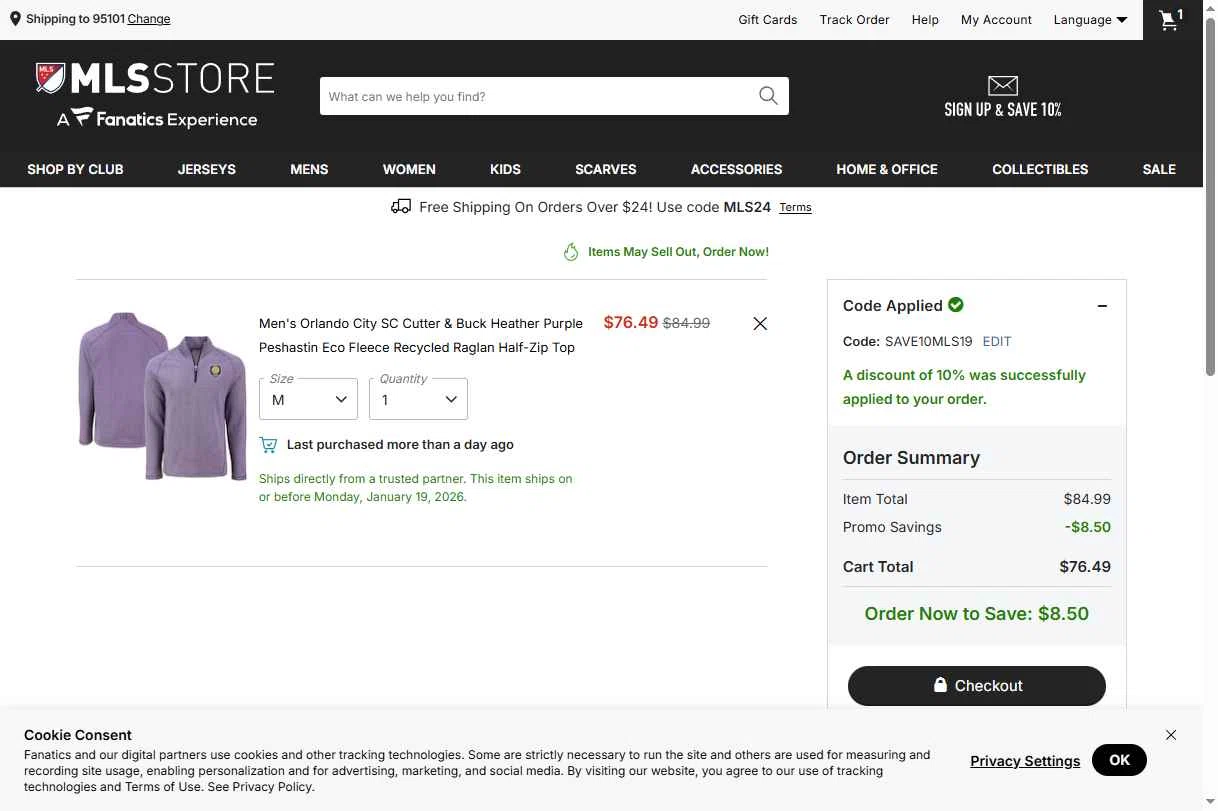
Task: Click the shipping location pin icon
Action: (x=15, y=18)
